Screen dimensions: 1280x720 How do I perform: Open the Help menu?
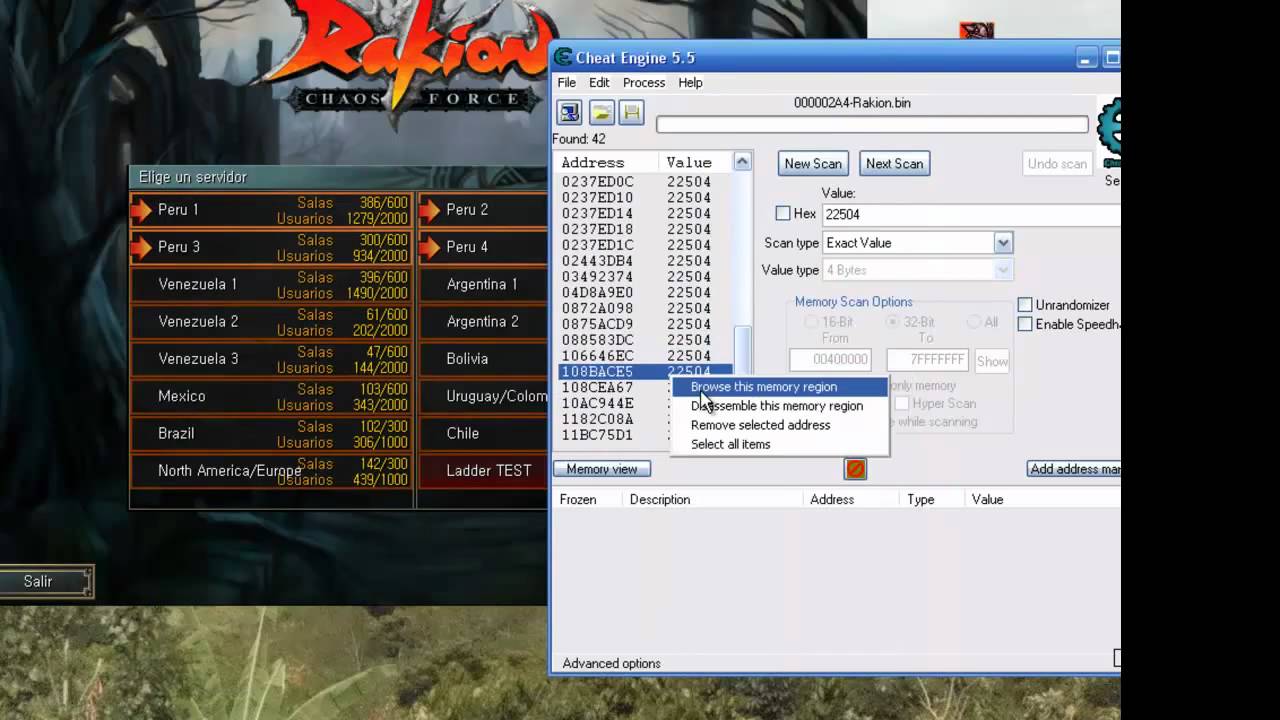(690, 83)
